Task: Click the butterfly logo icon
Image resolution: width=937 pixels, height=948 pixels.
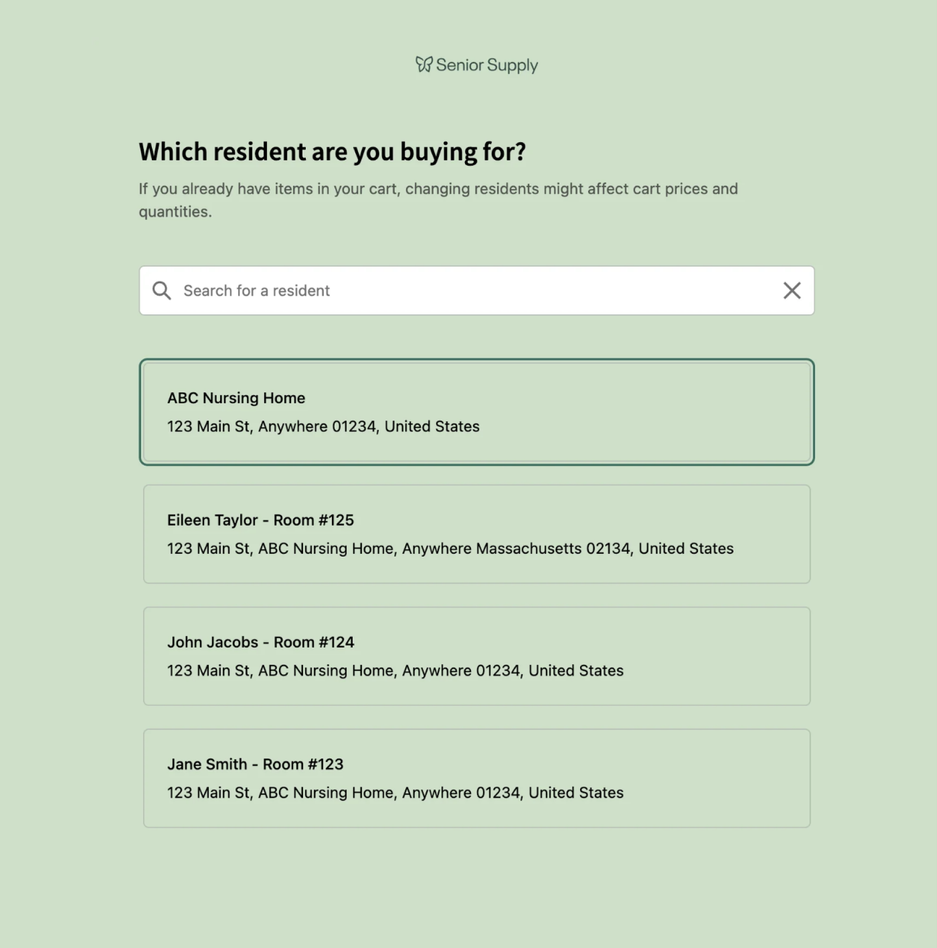Action: click(424, 64)
